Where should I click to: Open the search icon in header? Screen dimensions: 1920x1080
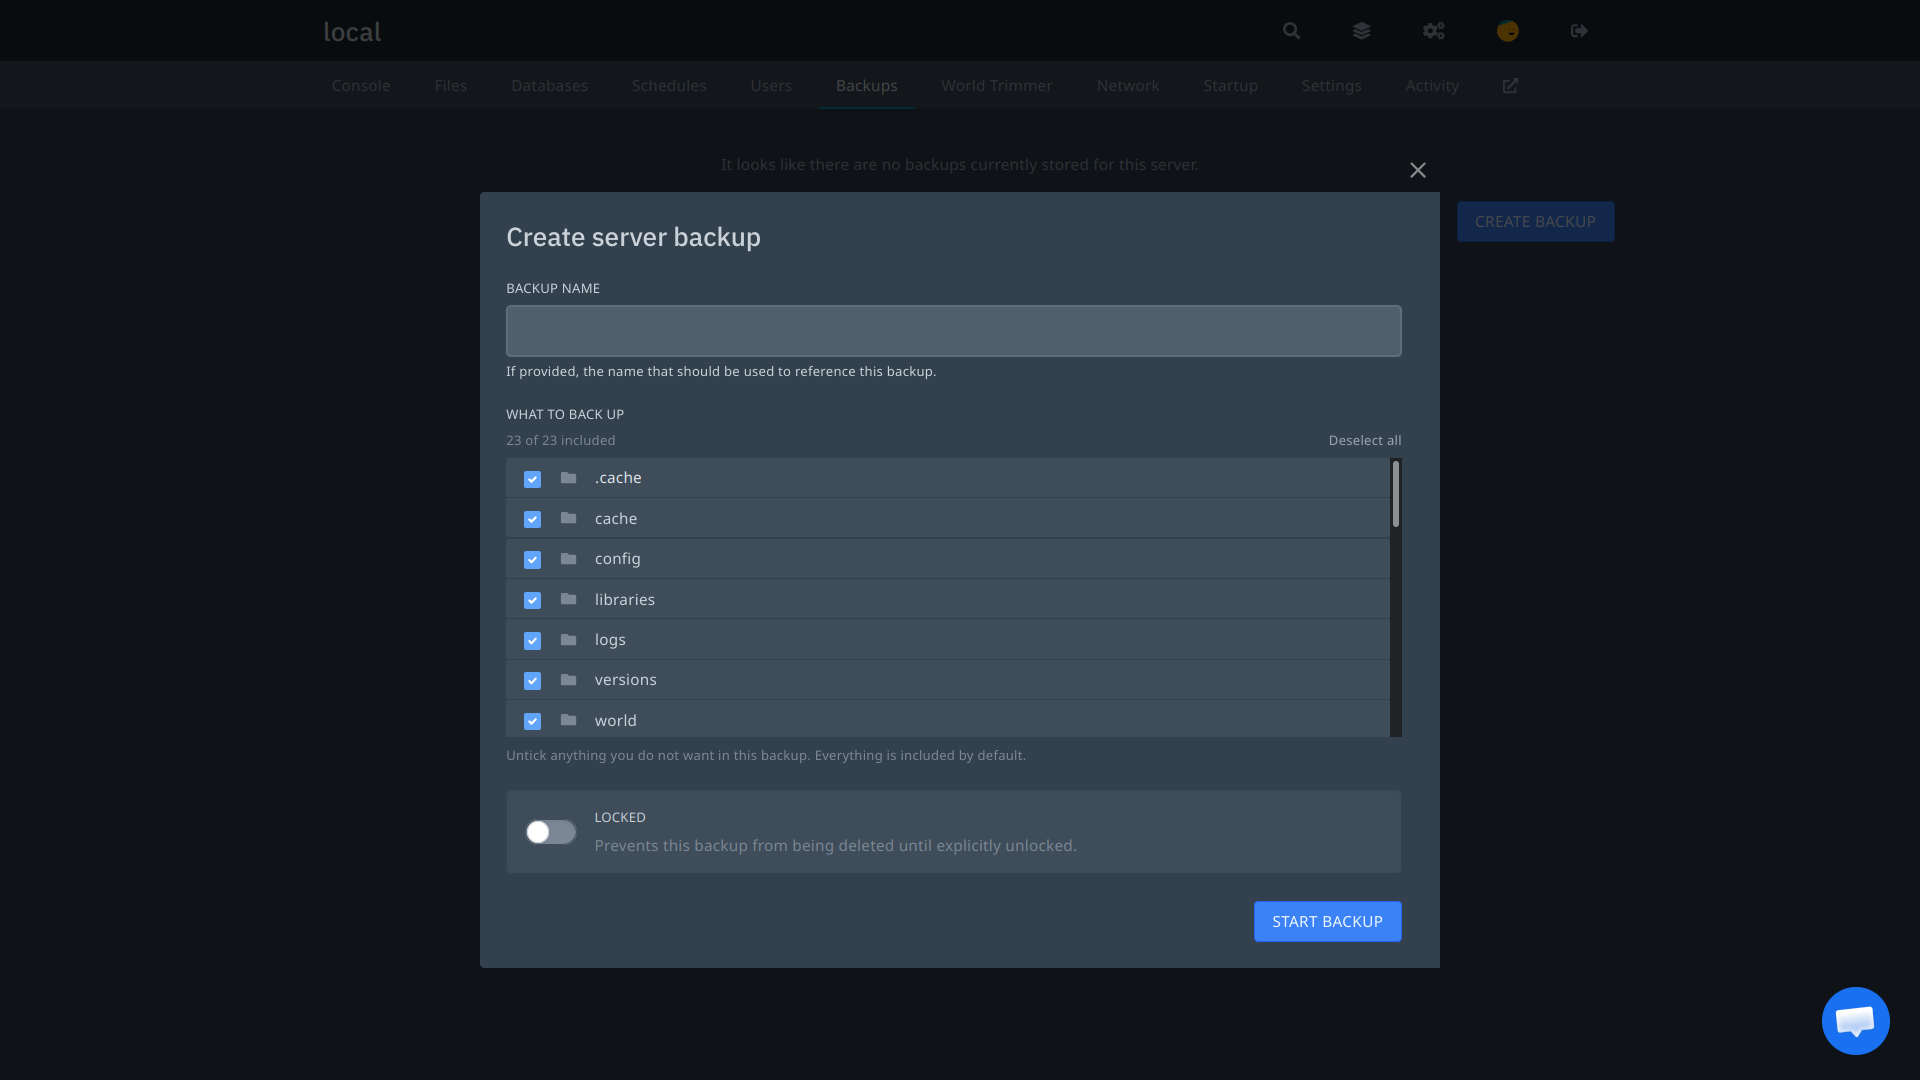pos(1291,31)
